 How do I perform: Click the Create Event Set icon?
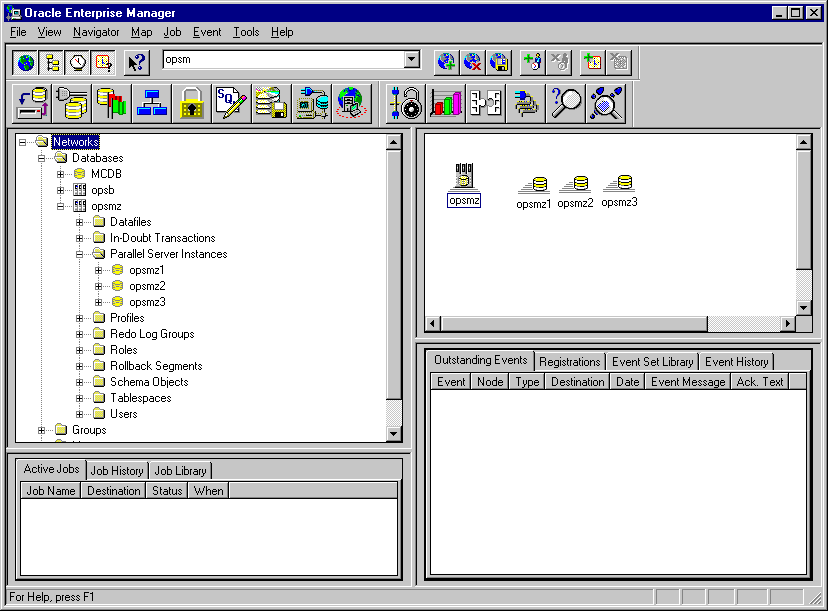592,62
